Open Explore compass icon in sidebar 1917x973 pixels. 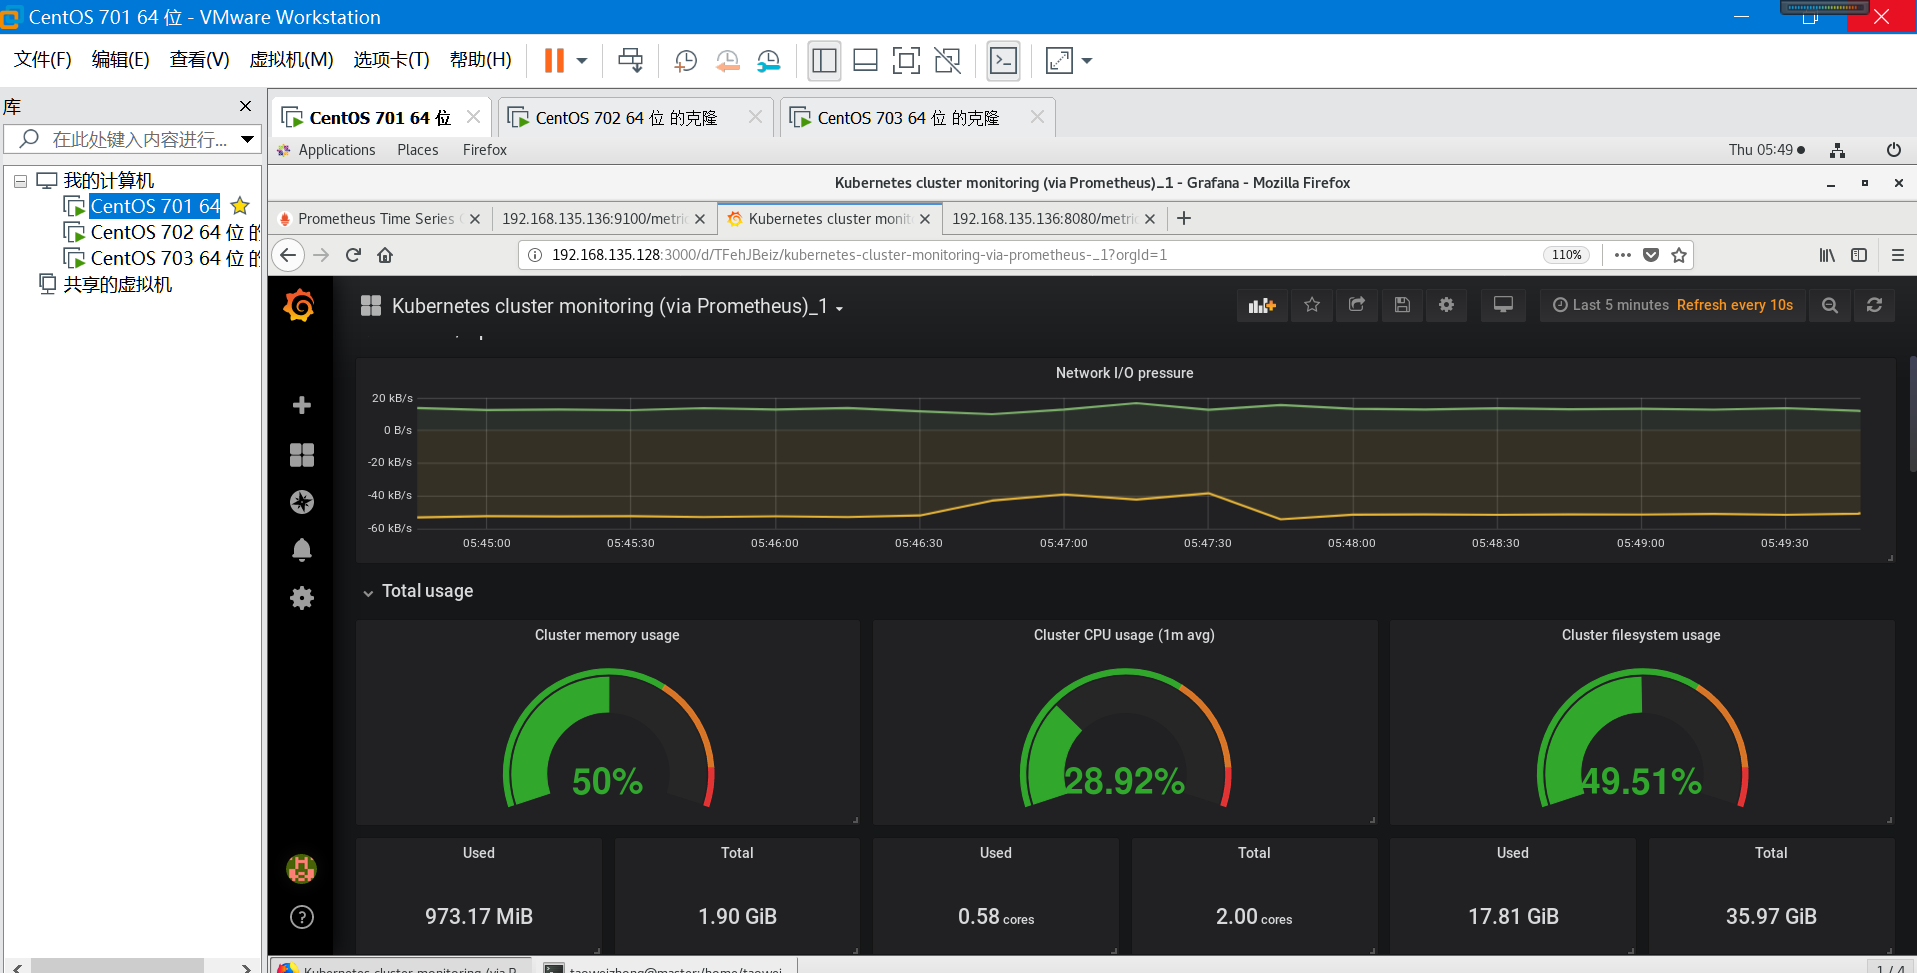(x=301, y=502)
